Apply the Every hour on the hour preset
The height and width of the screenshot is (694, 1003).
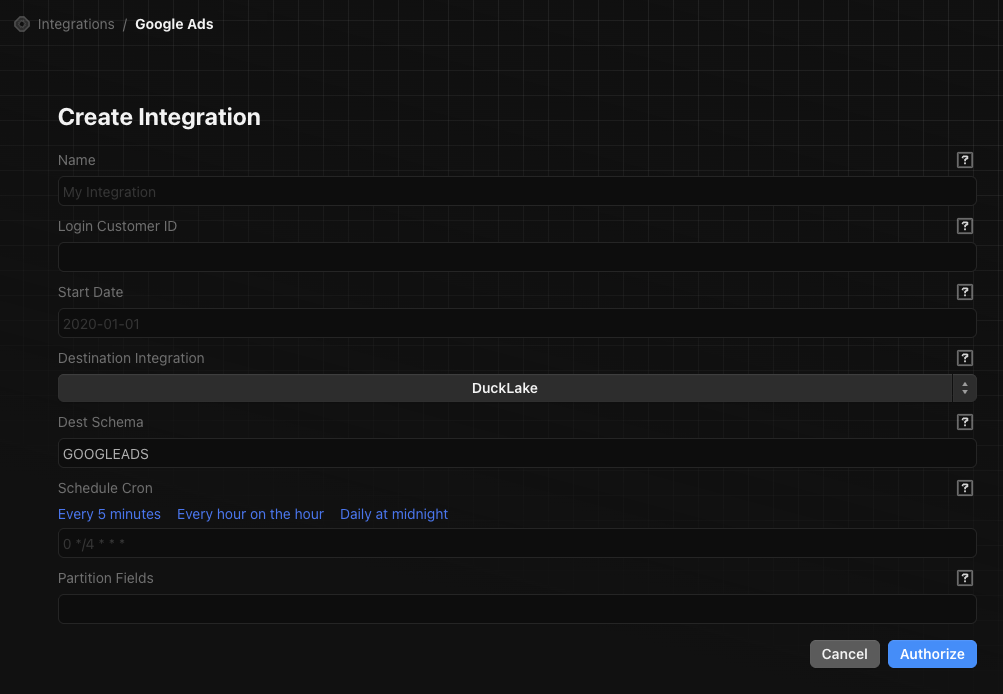click(250, 514)
